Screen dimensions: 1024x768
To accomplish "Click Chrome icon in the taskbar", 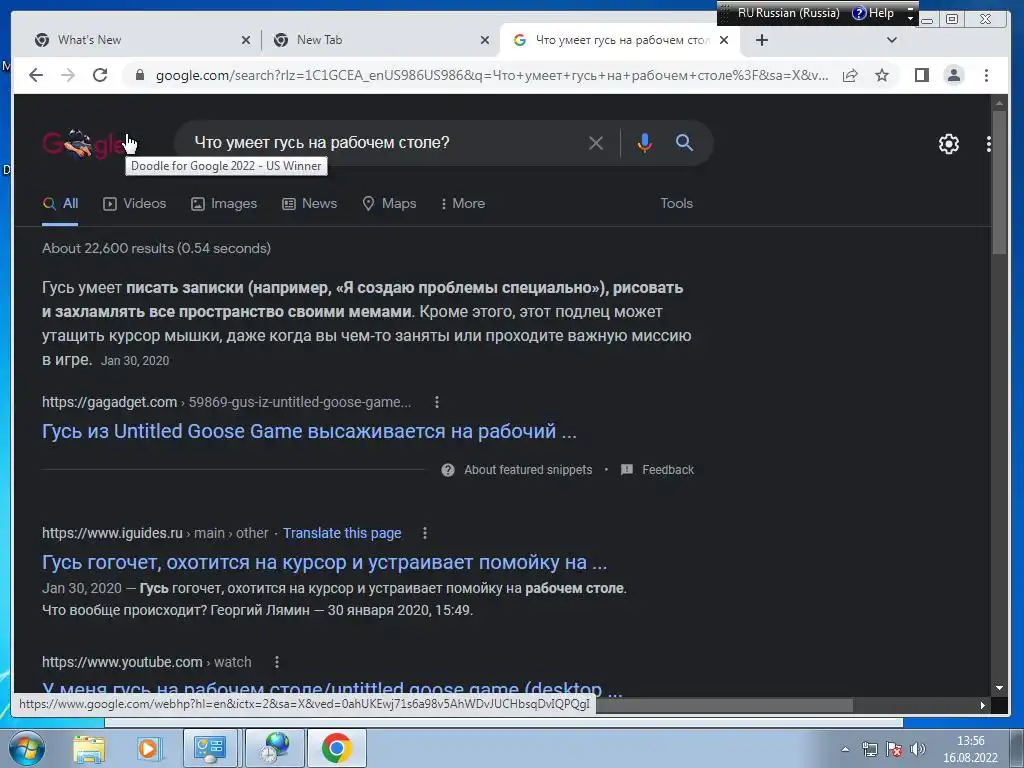I will pos(336,748).
